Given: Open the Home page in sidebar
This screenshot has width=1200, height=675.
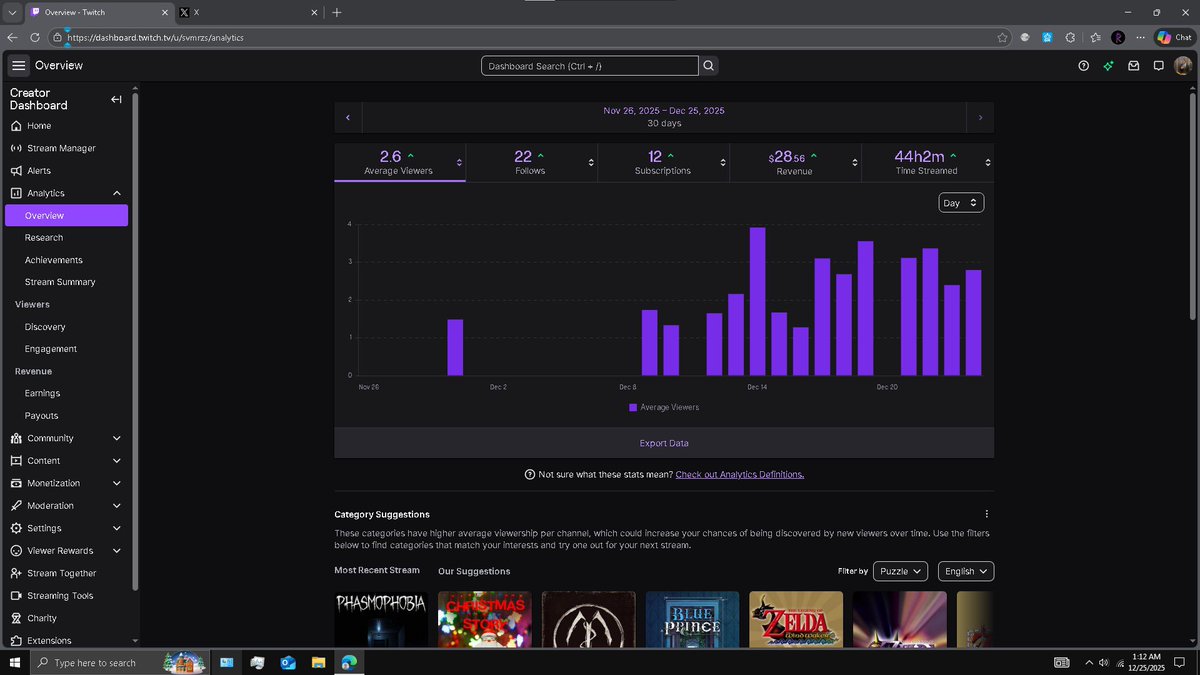Looking at the screenshot, I should tap(39, 126).
